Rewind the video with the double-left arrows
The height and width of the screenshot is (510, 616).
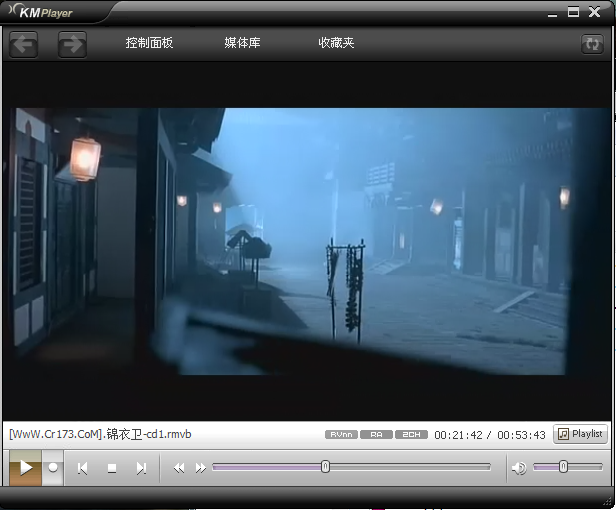click(x=179, y=467)
